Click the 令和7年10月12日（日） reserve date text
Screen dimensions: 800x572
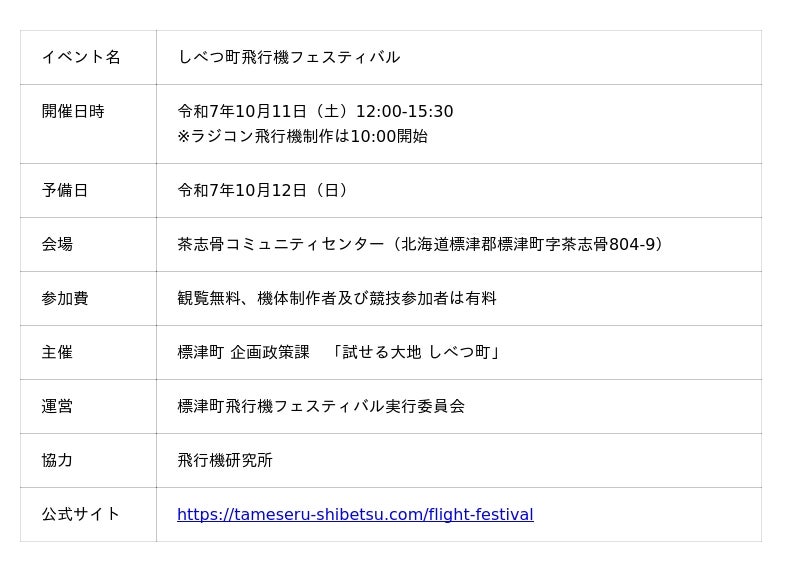click(x=265, y=190)
